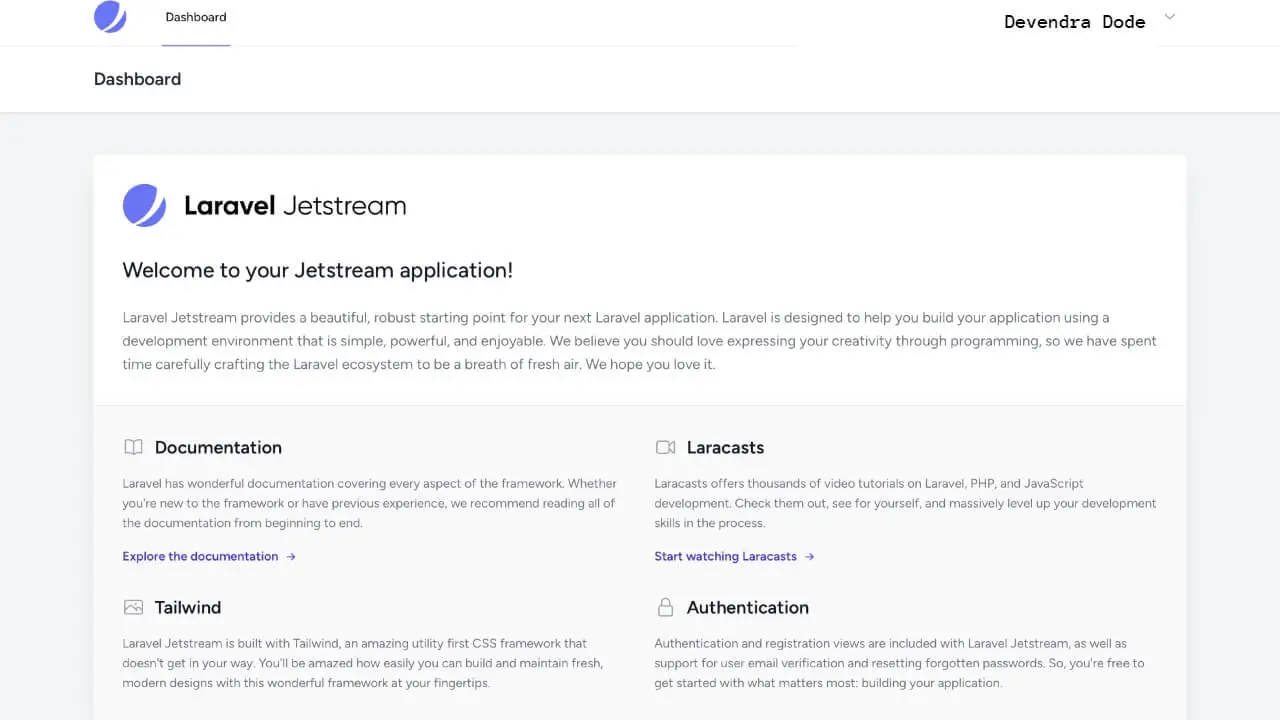Click the Documentation description paragraph
This screenshot has height=720, width=1280.
[370, 503]
